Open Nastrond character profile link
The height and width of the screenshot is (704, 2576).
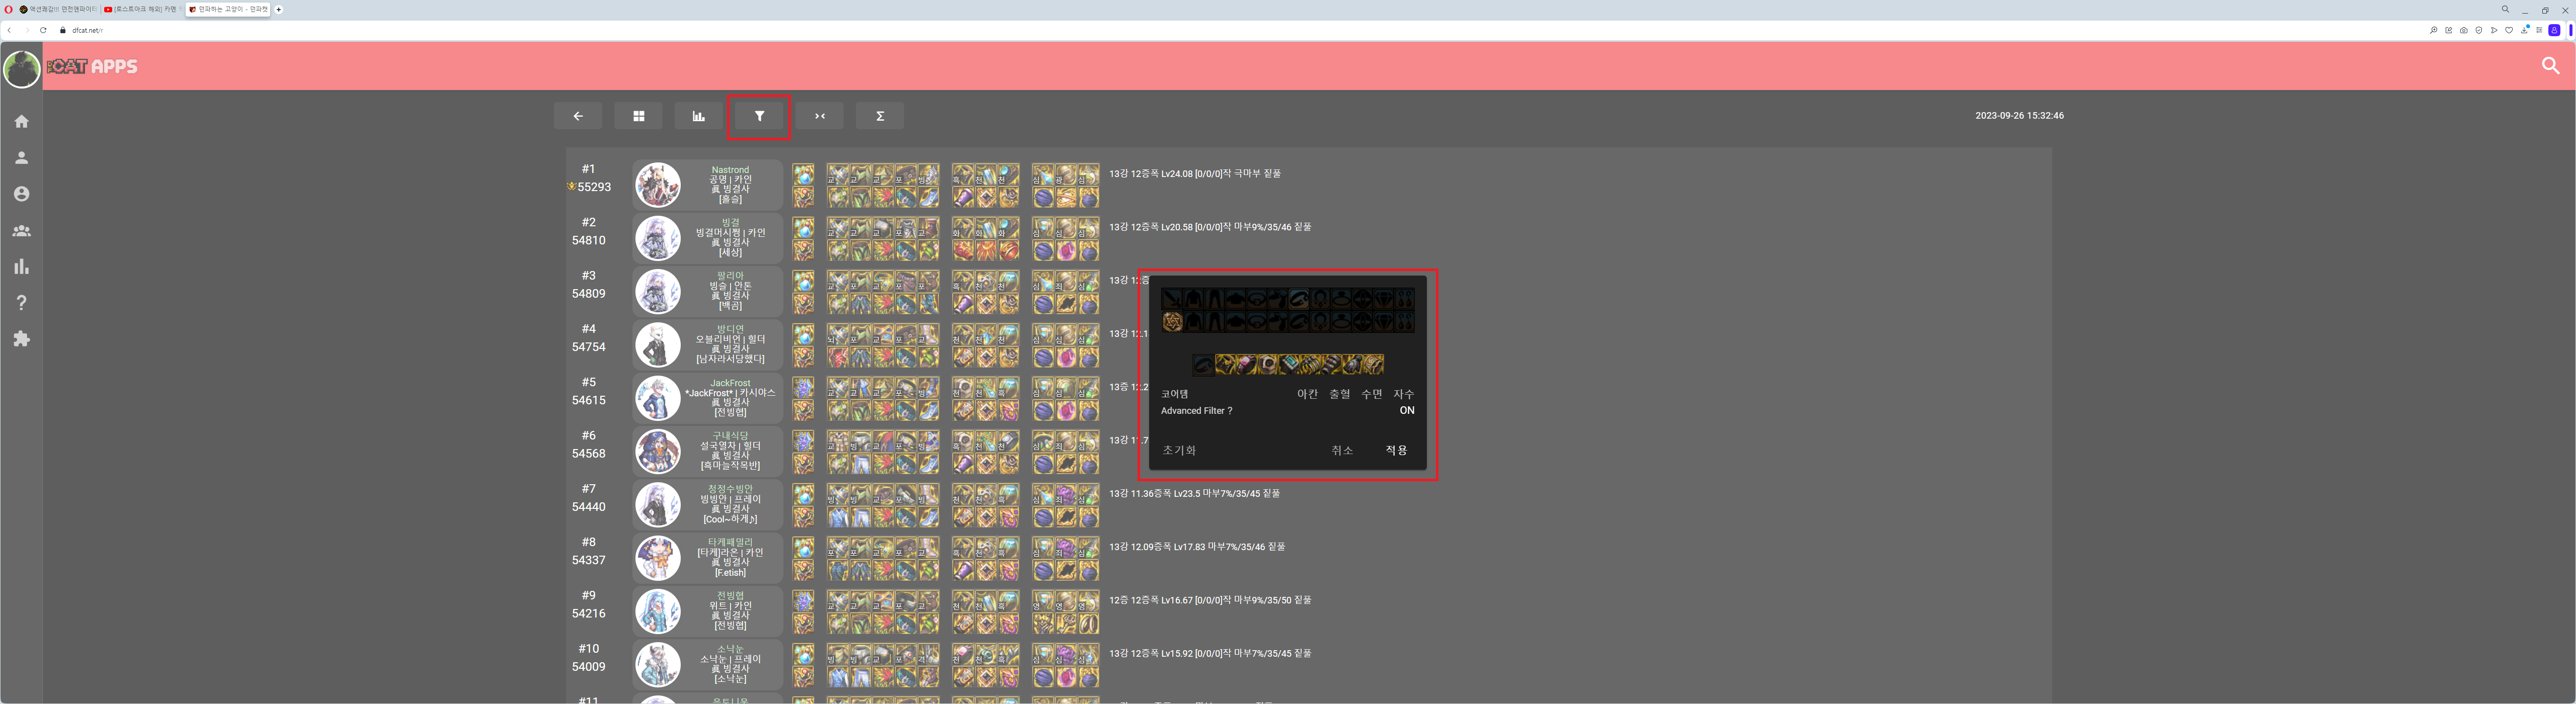[730, 170]
